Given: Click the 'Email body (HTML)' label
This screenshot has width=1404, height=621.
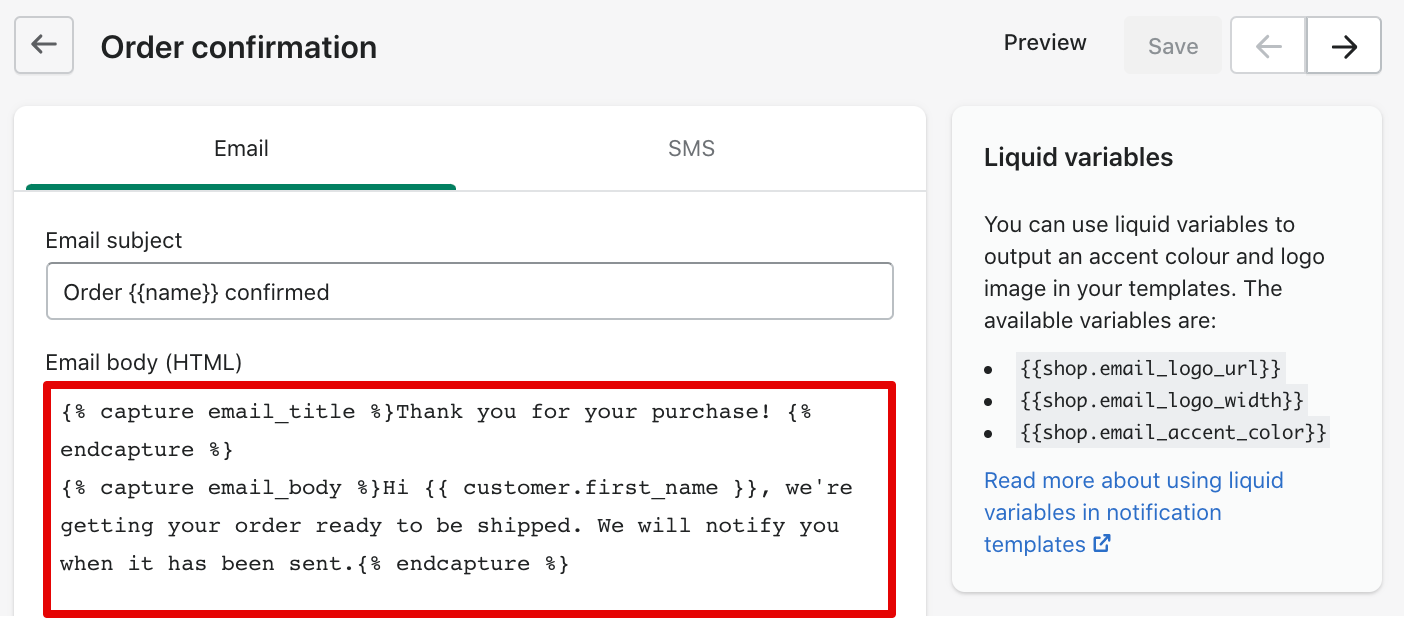Looking at the screenshot, I should point(144,362).
